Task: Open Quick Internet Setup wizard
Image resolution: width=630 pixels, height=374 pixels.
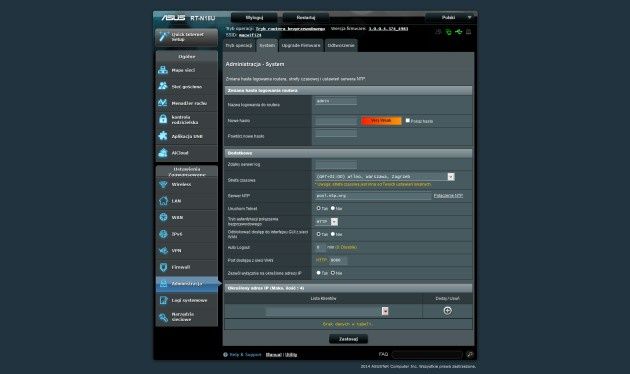Action: point(186,37)
